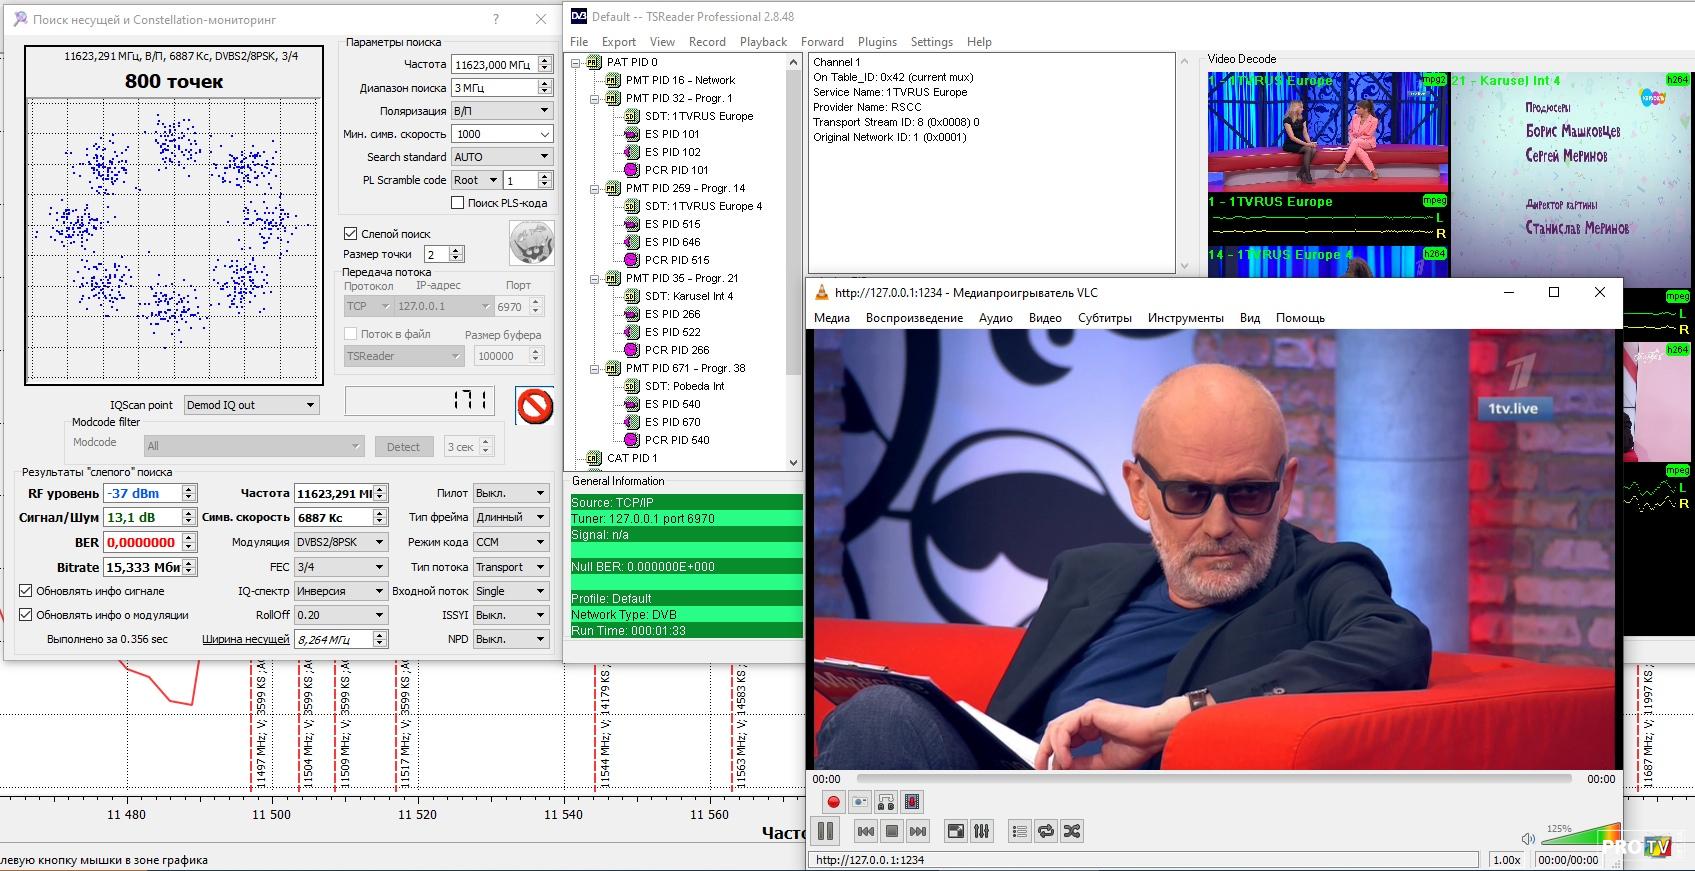Click the red VLC record button
The width and height of the screenshot is (1695, 871).
833,802
